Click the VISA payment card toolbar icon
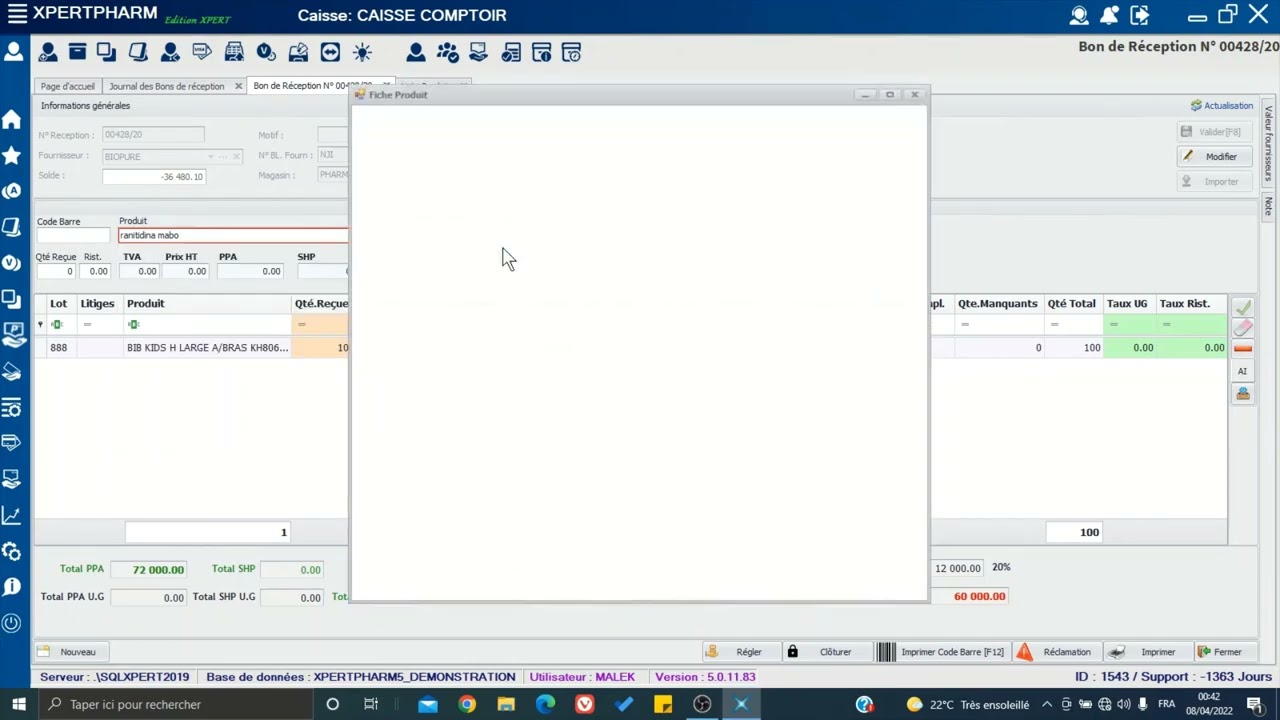 (x=202, y=52)
